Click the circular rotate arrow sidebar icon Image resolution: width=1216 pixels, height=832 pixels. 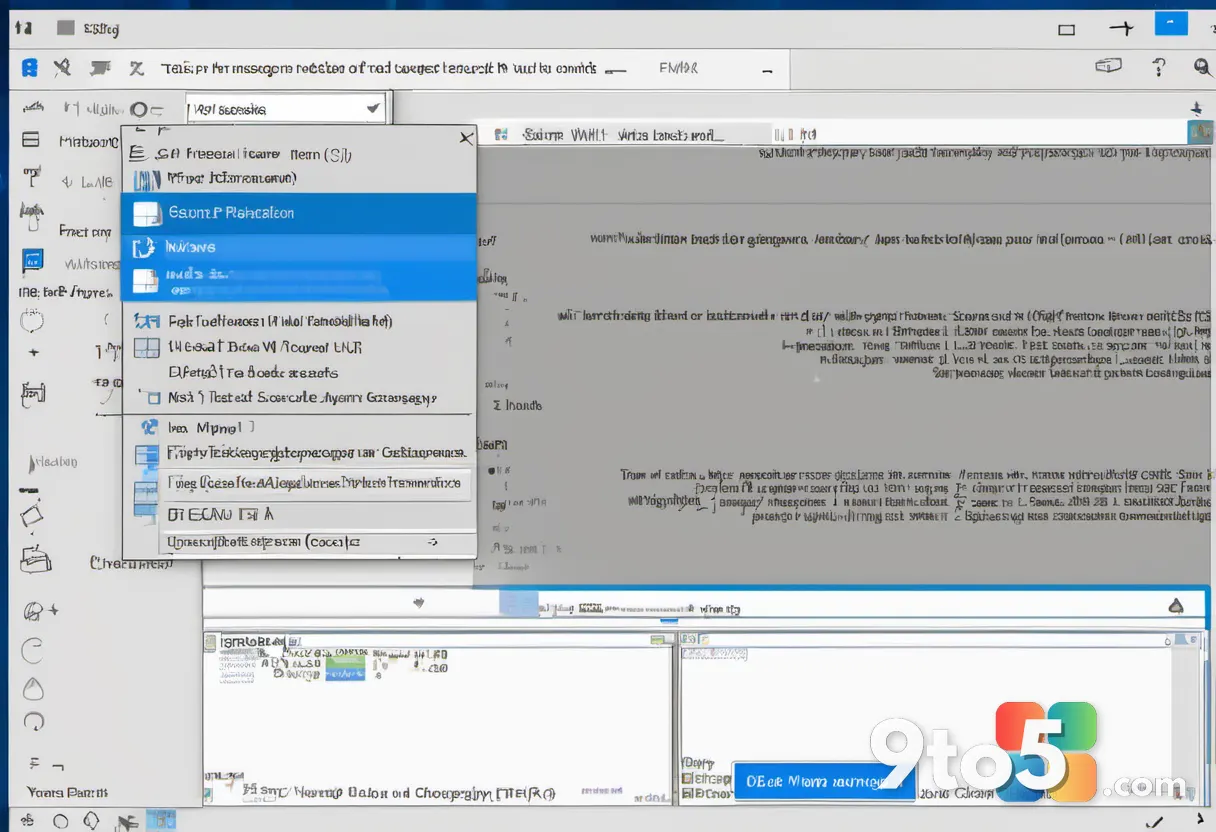34,721
